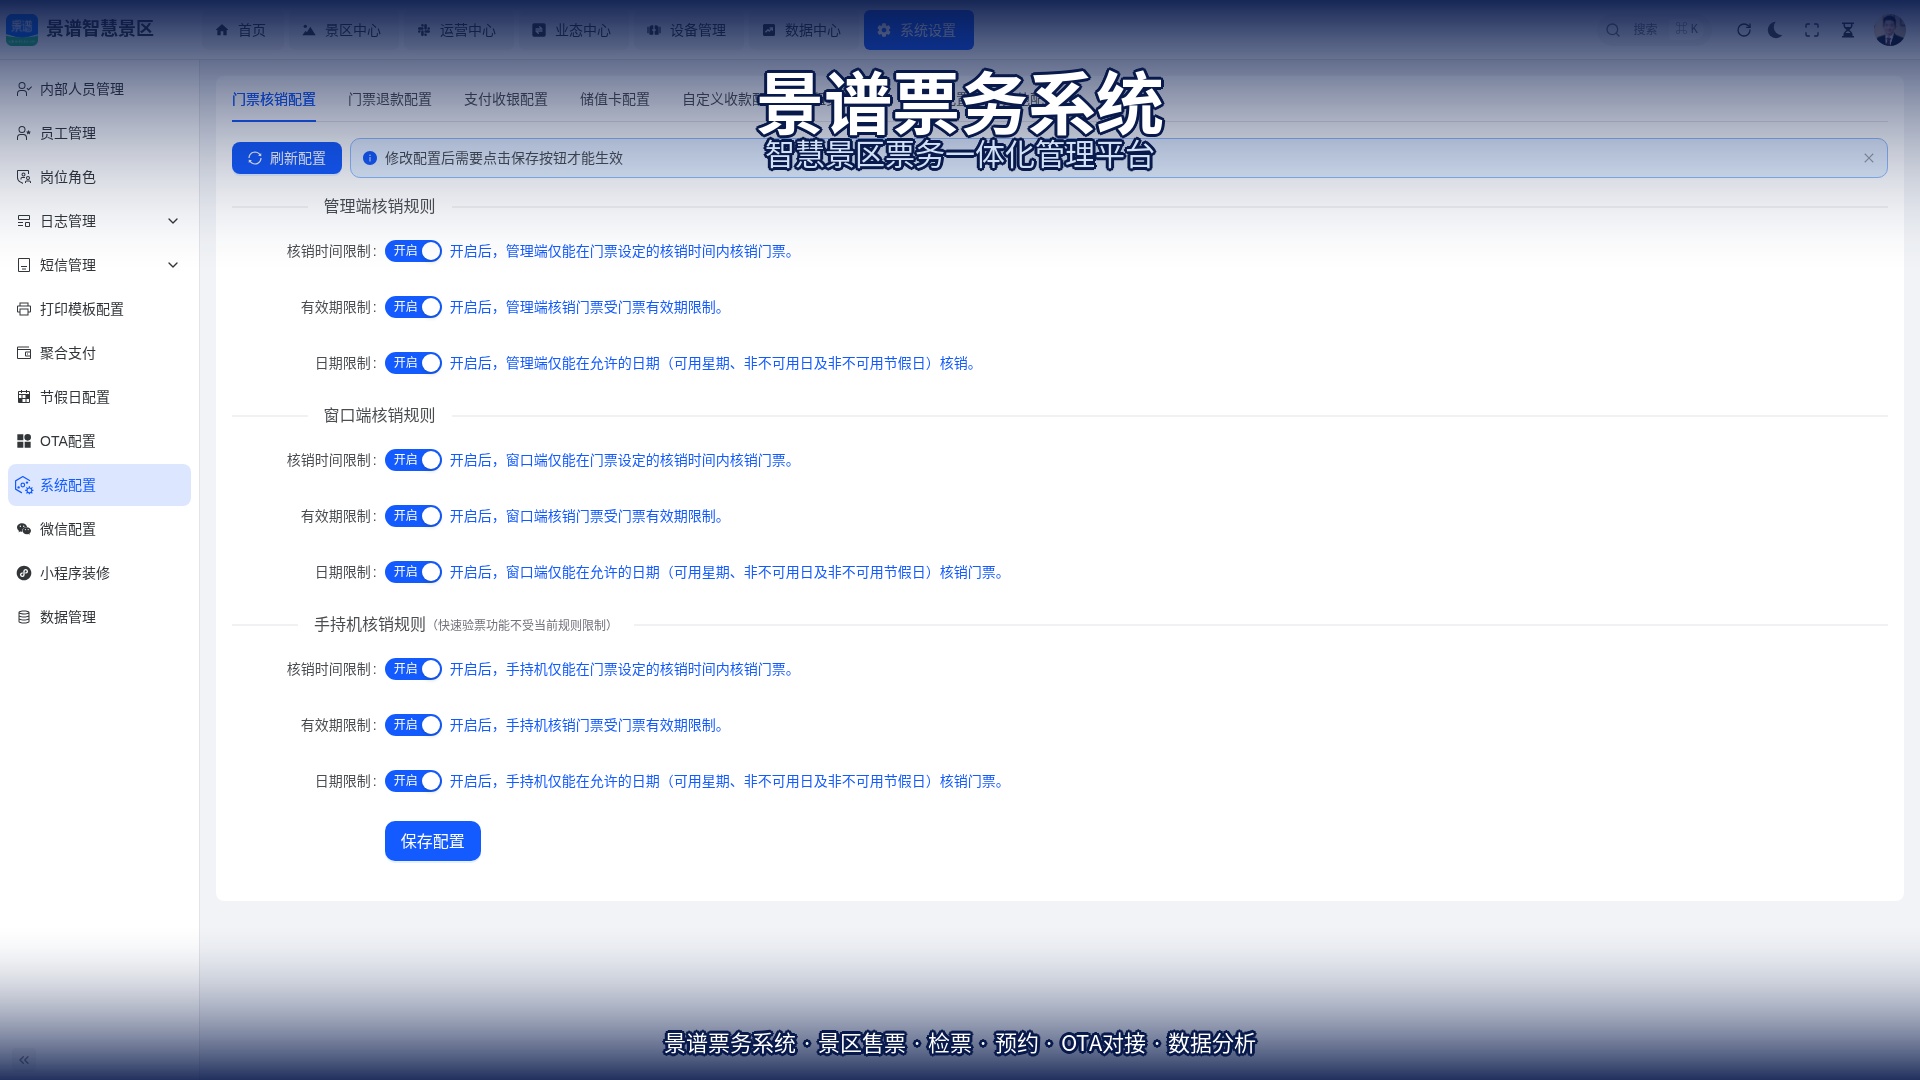
Task: Toggle 窗口端 有效期限制 switch
Action: point(413,516)
